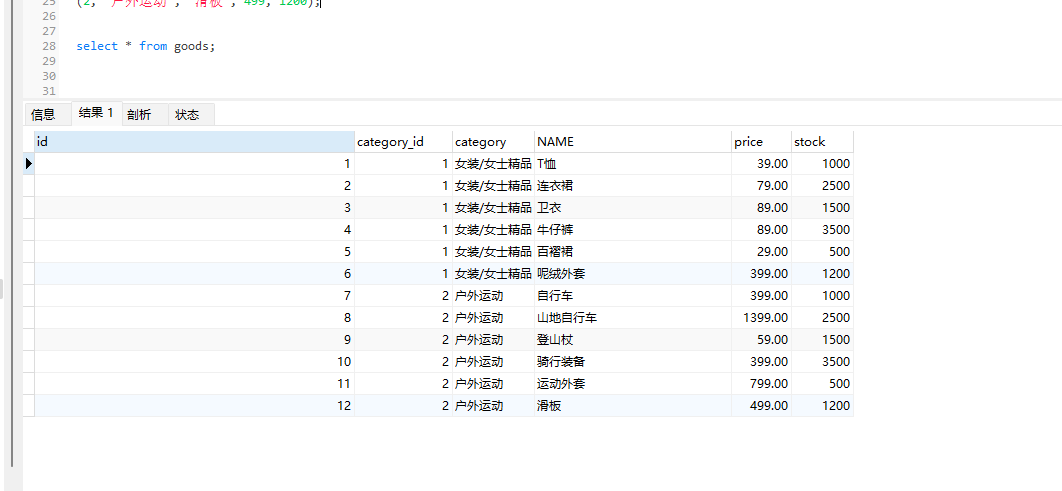Select the id column header
The image size is (1062, 491).
pos(194,142)
